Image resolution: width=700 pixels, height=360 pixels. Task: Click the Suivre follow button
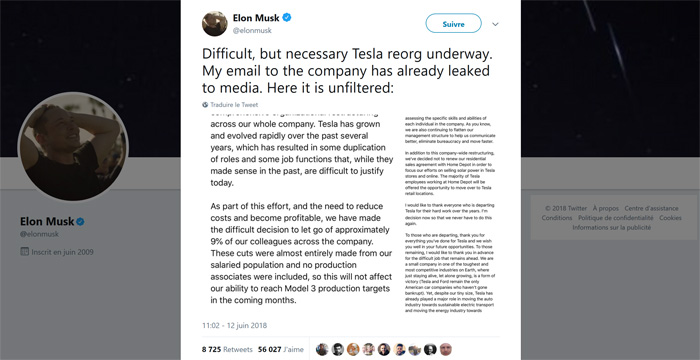(453, 24)
